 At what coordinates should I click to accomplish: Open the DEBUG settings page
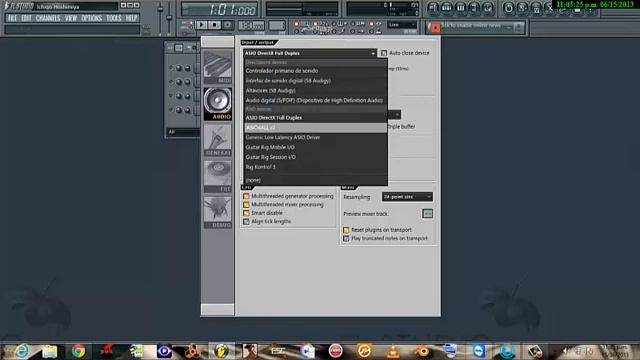point(218,212)
